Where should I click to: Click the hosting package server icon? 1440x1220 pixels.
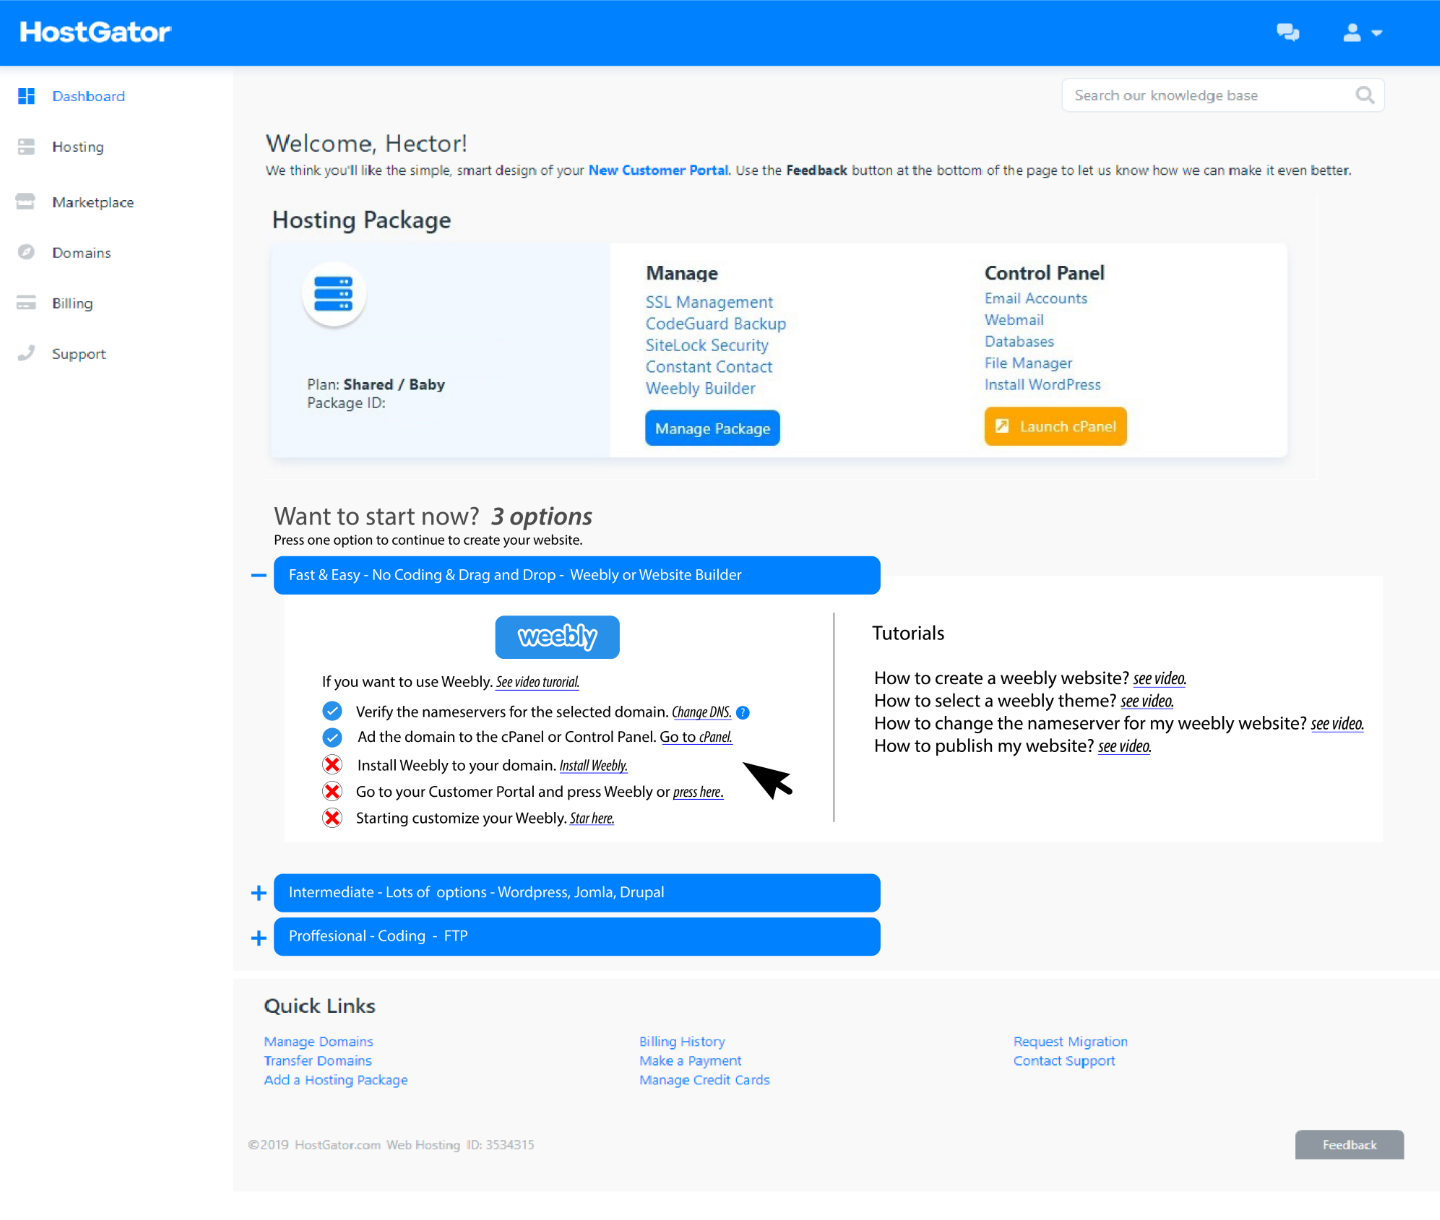pos(334,294)
